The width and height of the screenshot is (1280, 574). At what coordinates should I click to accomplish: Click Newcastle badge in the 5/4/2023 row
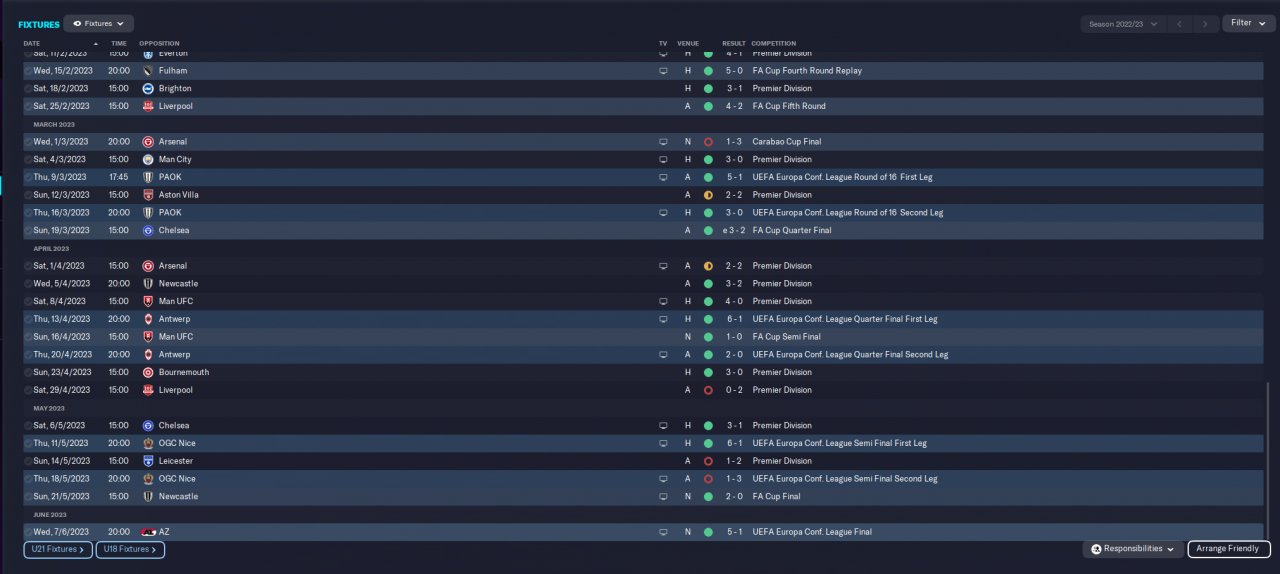(x=148, y=284)
